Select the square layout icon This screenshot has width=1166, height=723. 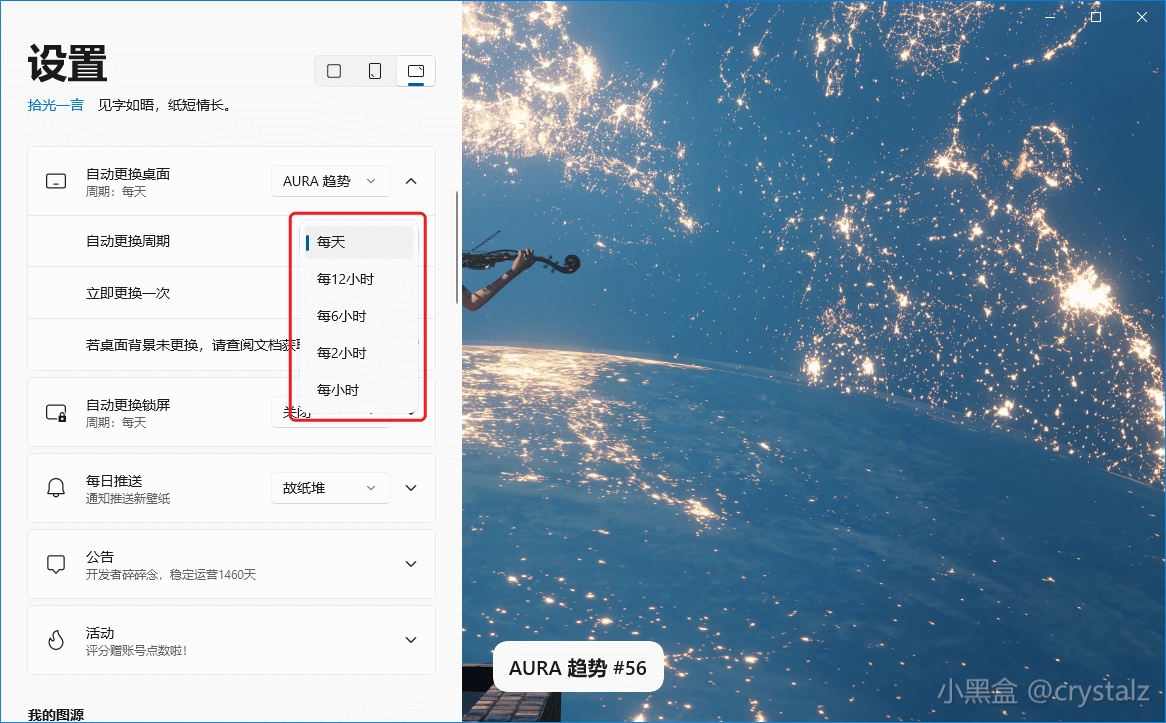(x=334, y=71)
